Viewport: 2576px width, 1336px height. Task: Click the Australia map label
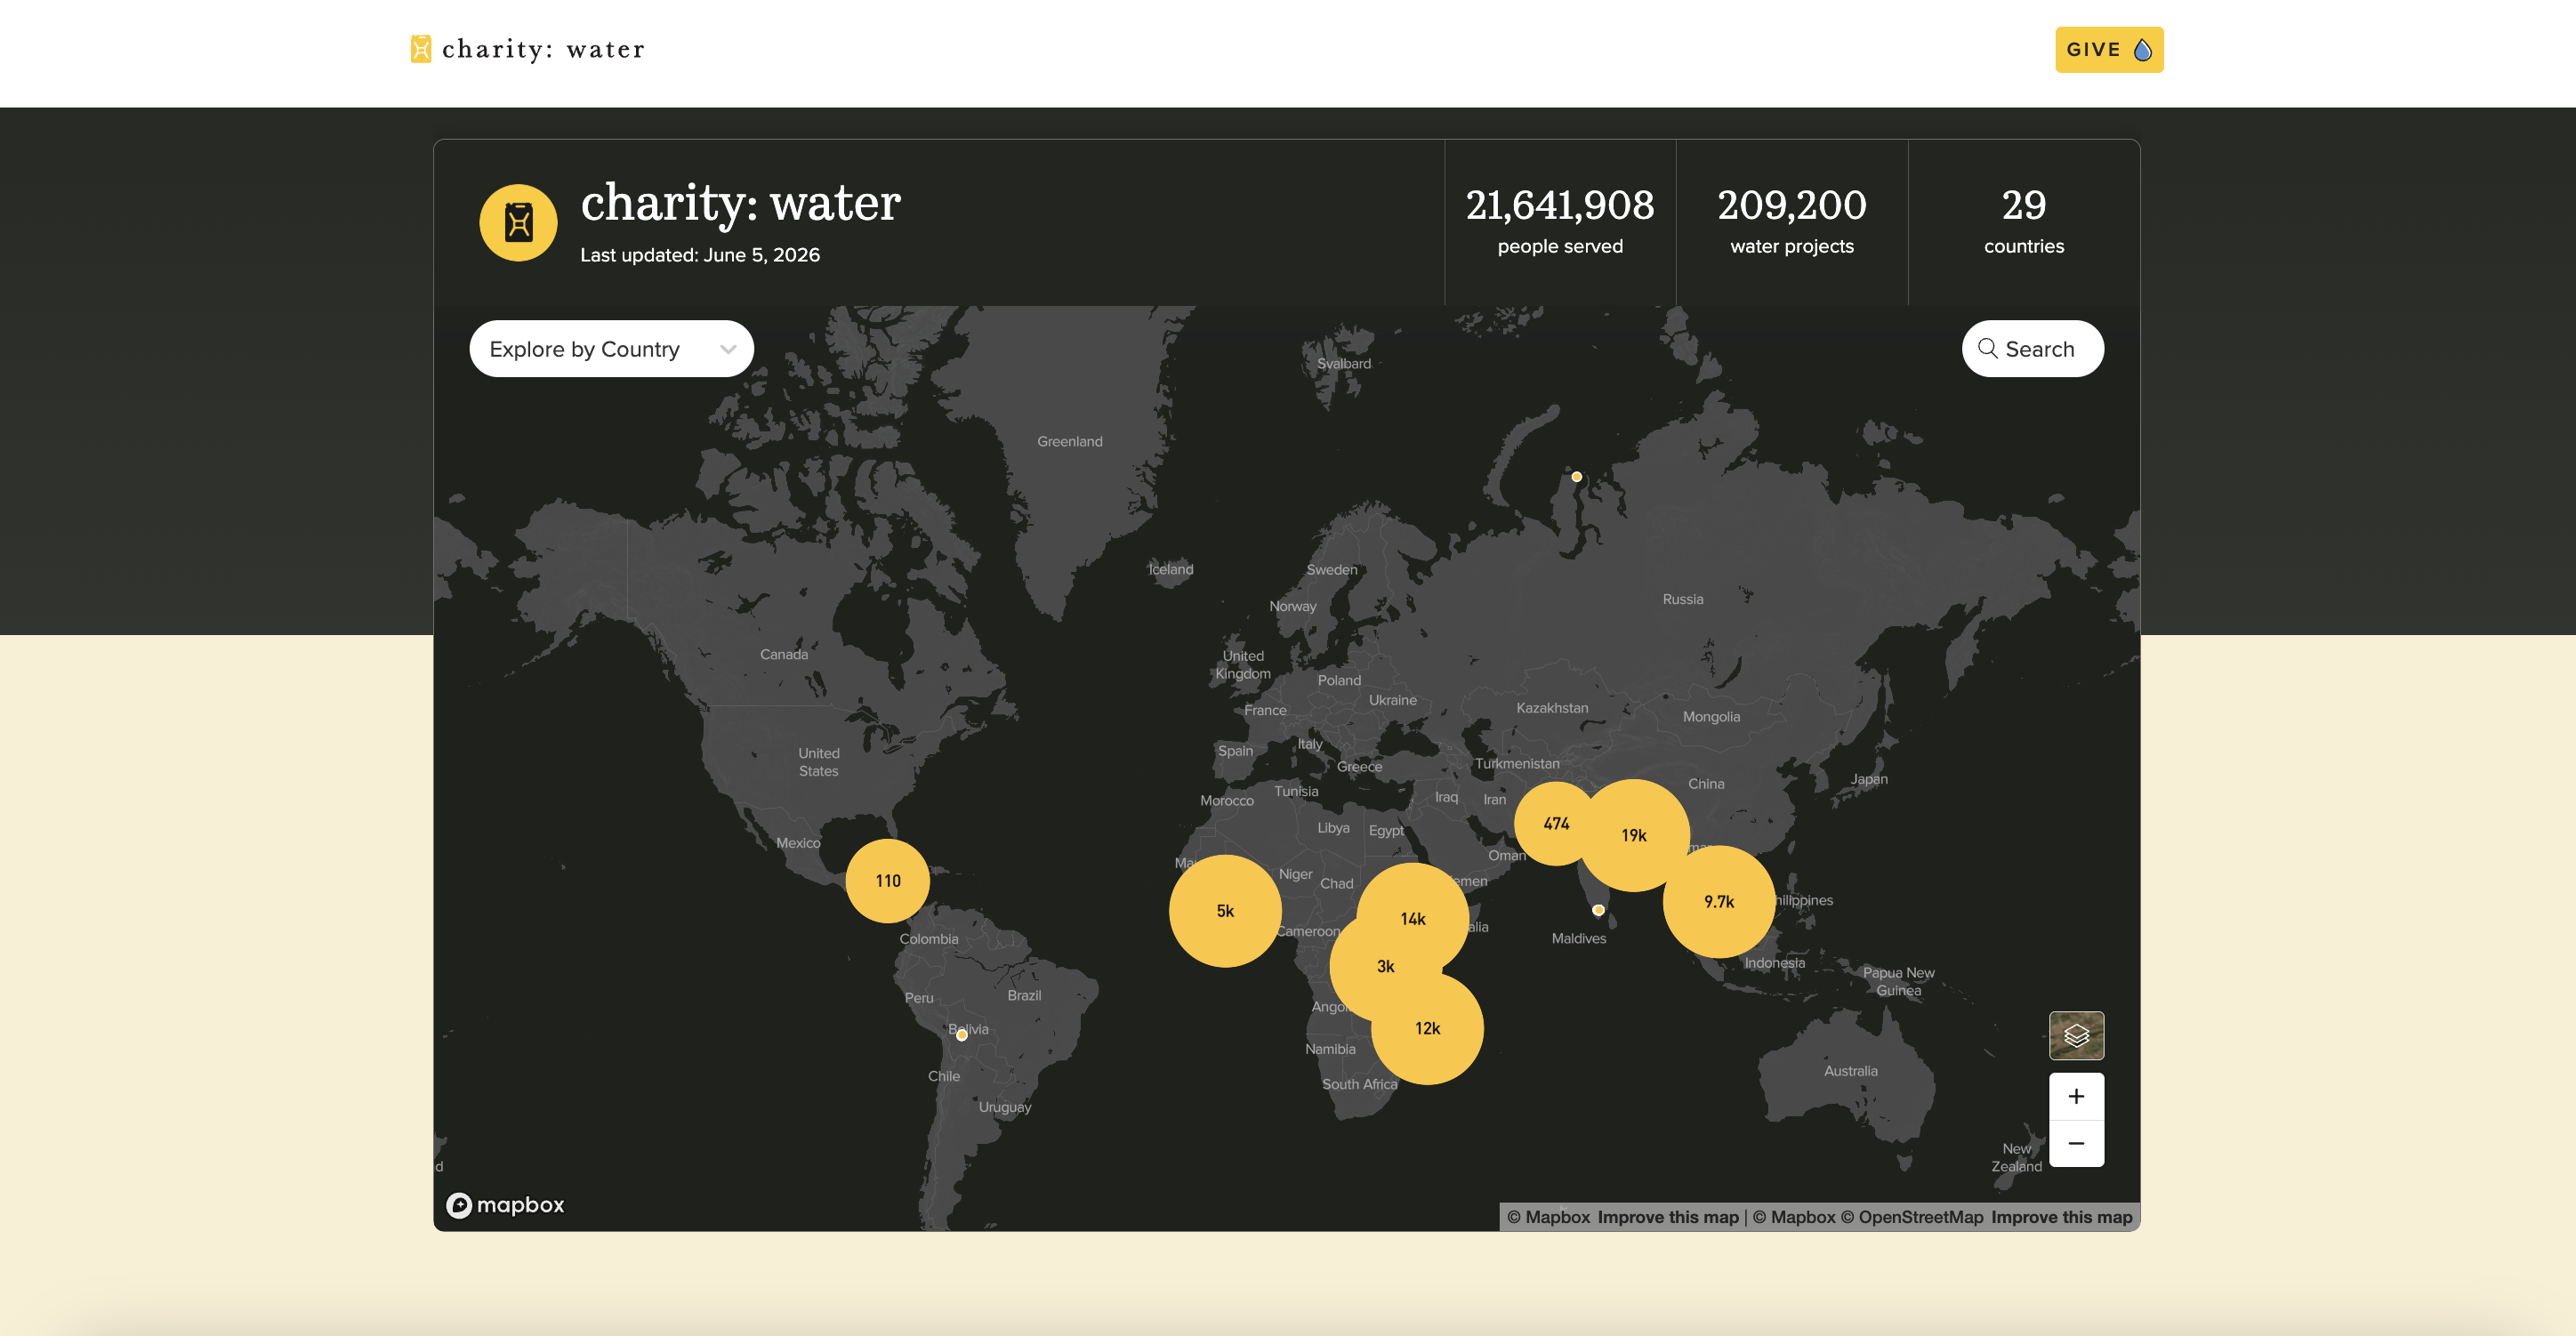click(x=1850, y=1071)
